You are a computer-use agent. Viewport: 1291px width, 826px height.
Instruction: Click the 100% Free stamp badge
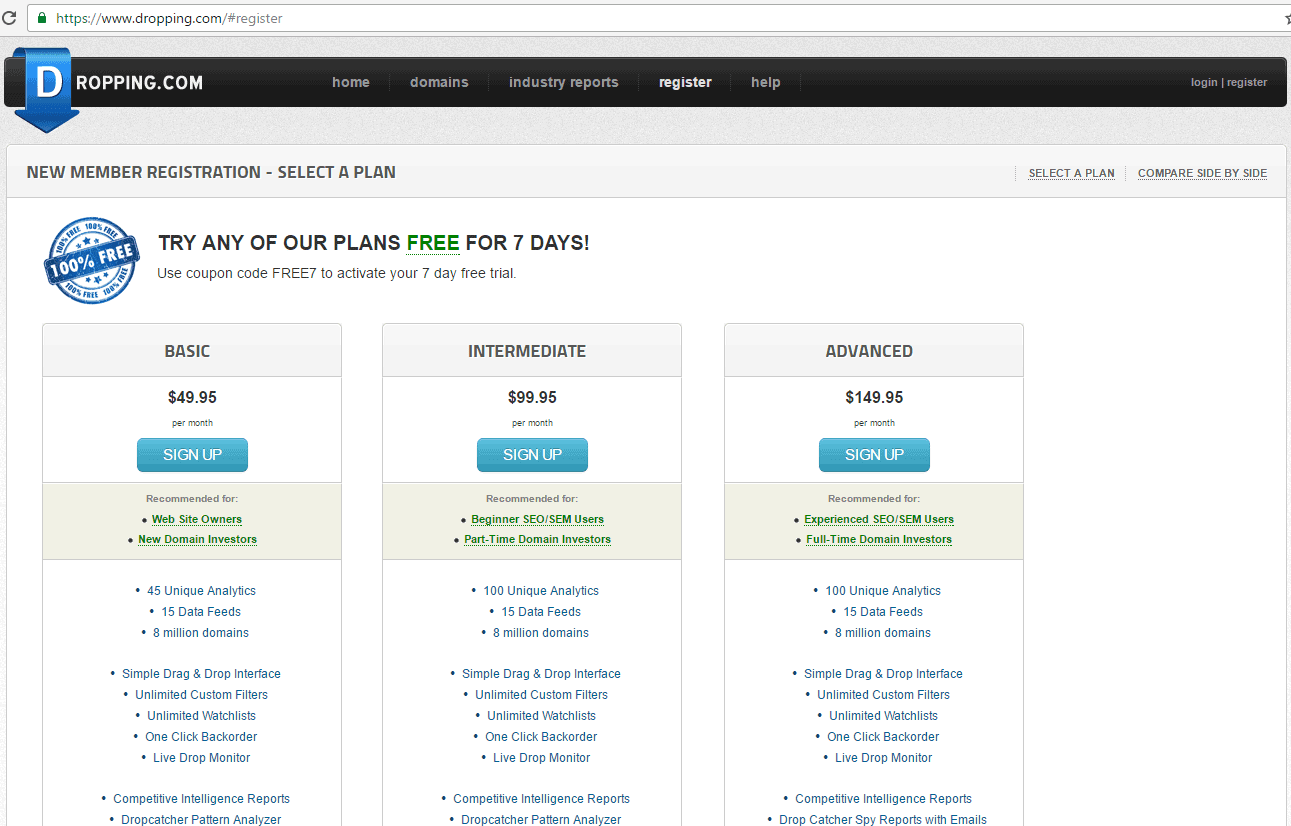92,261
